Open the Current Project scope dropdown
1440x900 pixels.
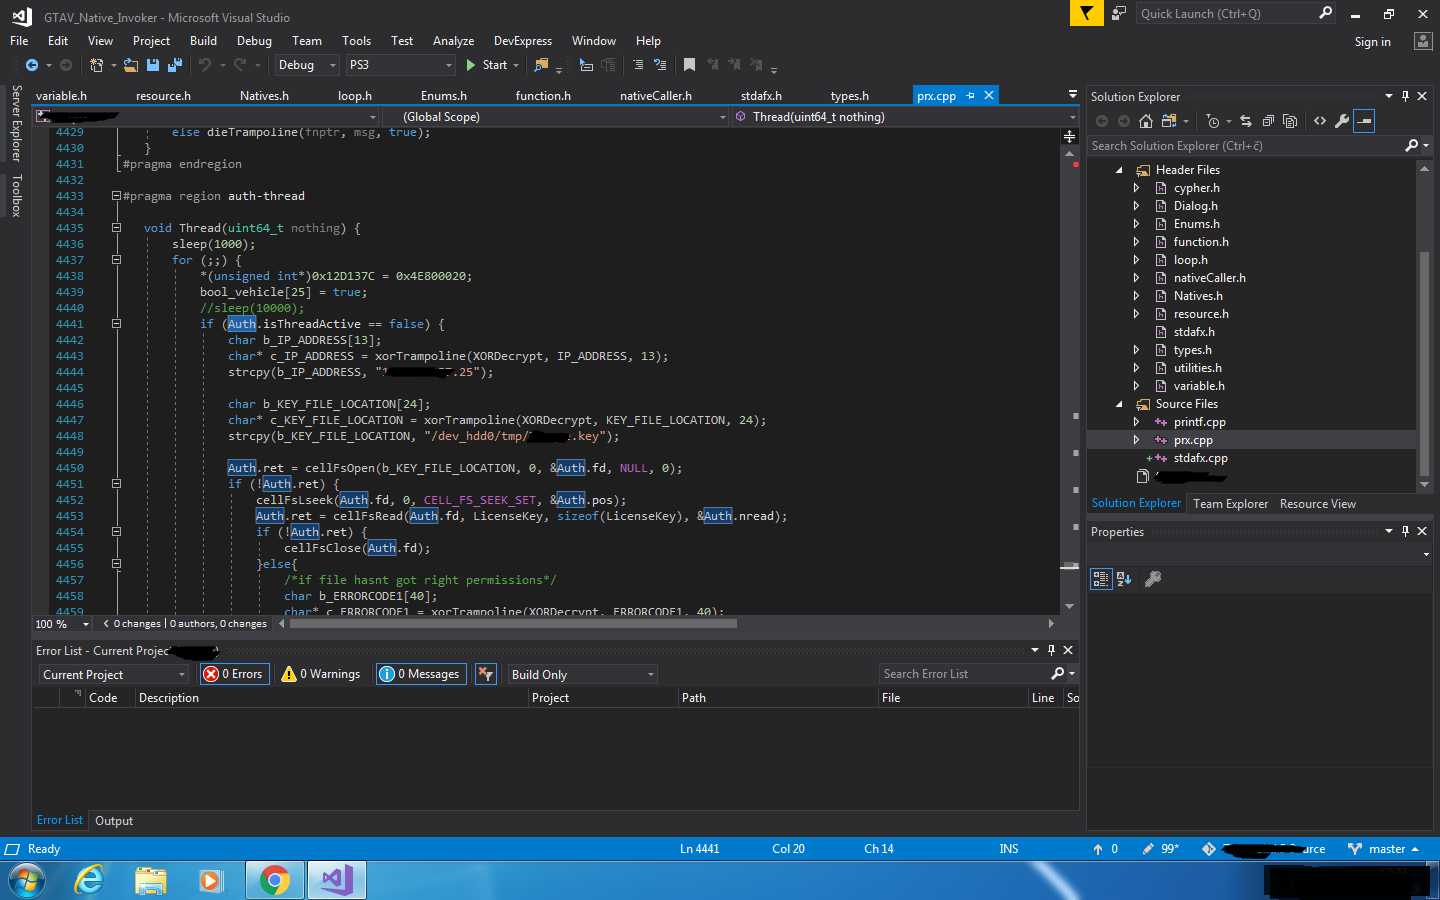pos(113,675)
